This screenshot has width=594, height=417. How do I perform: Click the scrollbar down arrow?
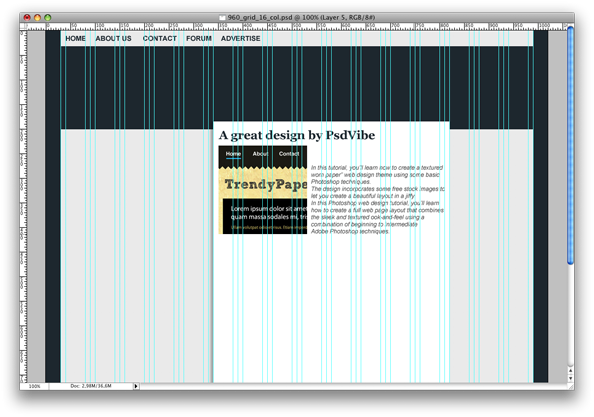(571, 378)
